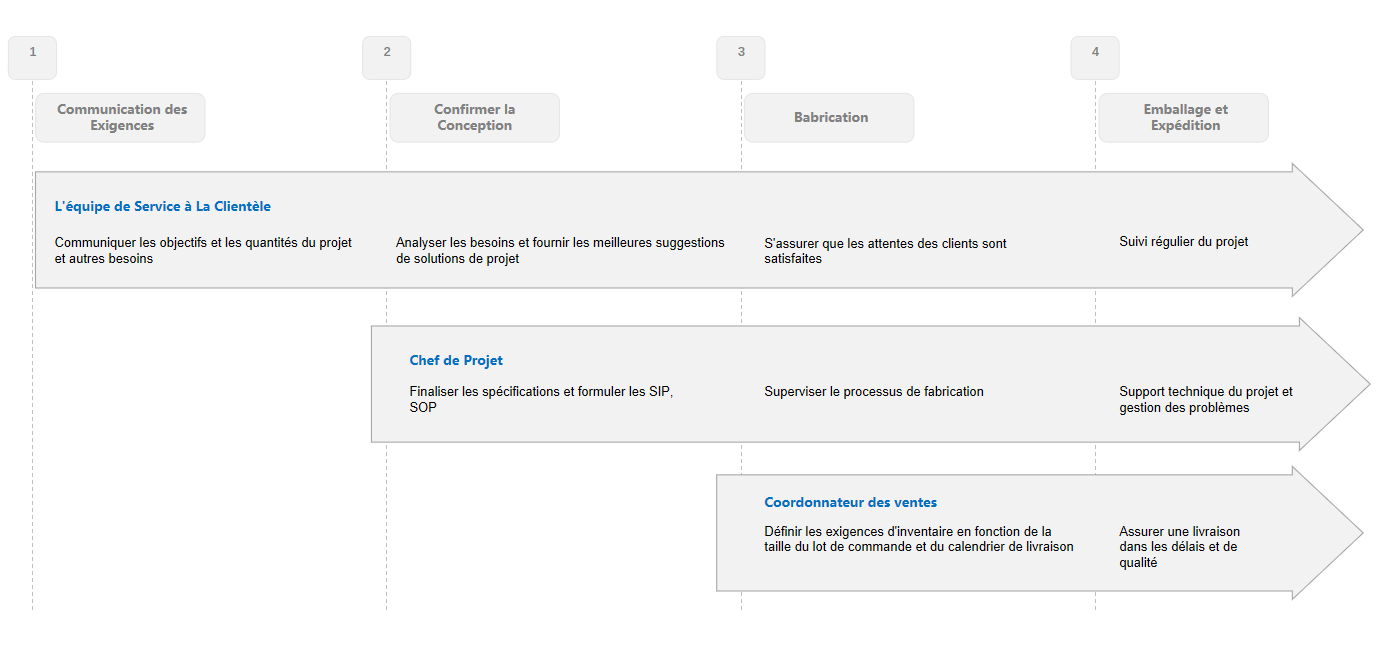Click 'Suivi régulier du projet' text
The height and width of the screenshot is (659, 1378).
[x=1183, y=242]
